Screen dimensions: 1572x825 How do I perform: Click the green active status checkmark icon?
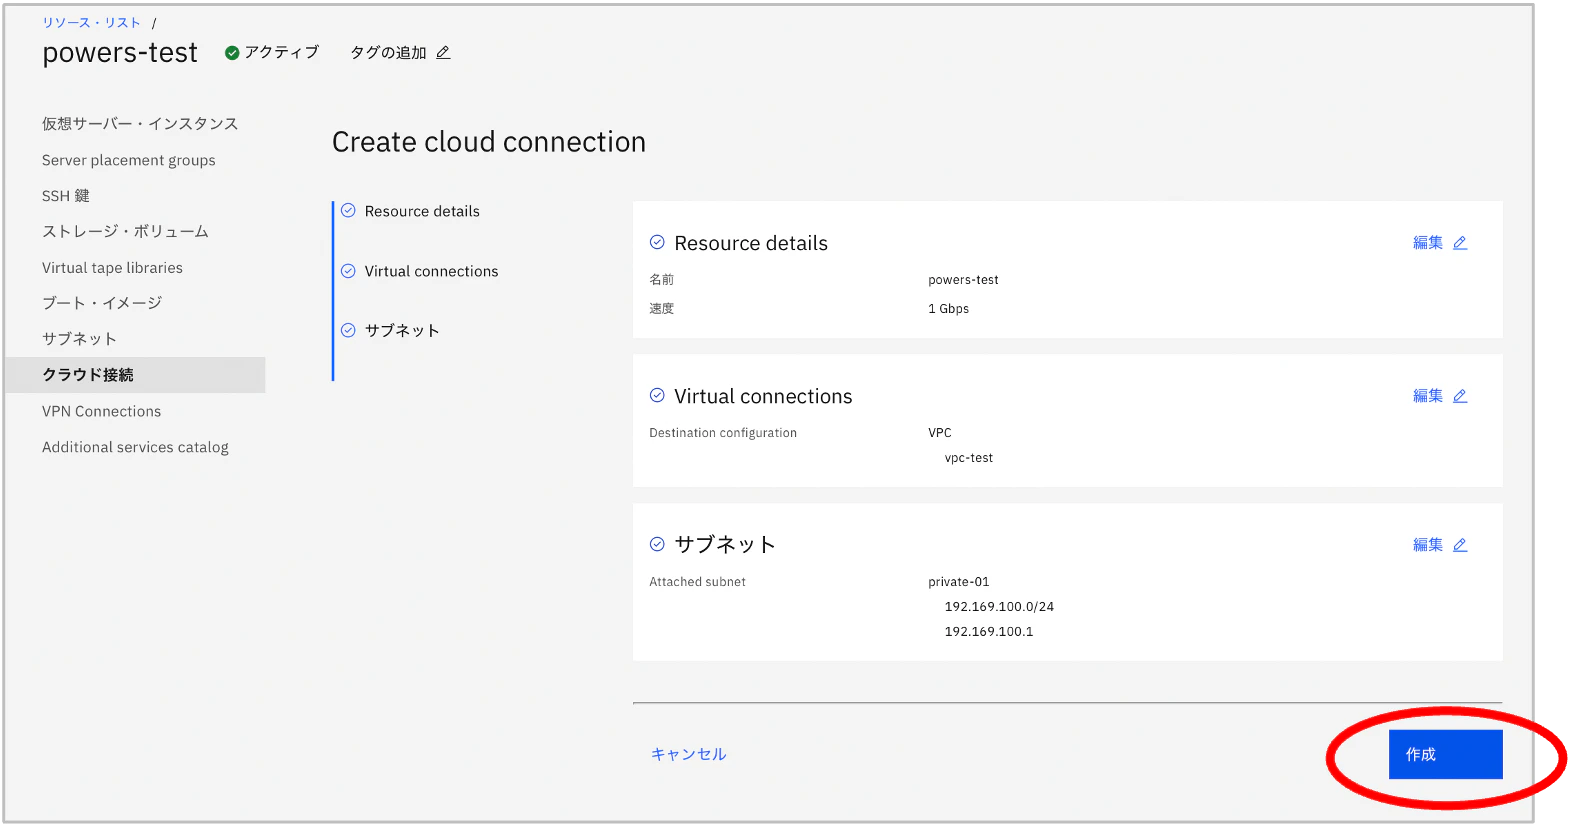coord(232,53)
